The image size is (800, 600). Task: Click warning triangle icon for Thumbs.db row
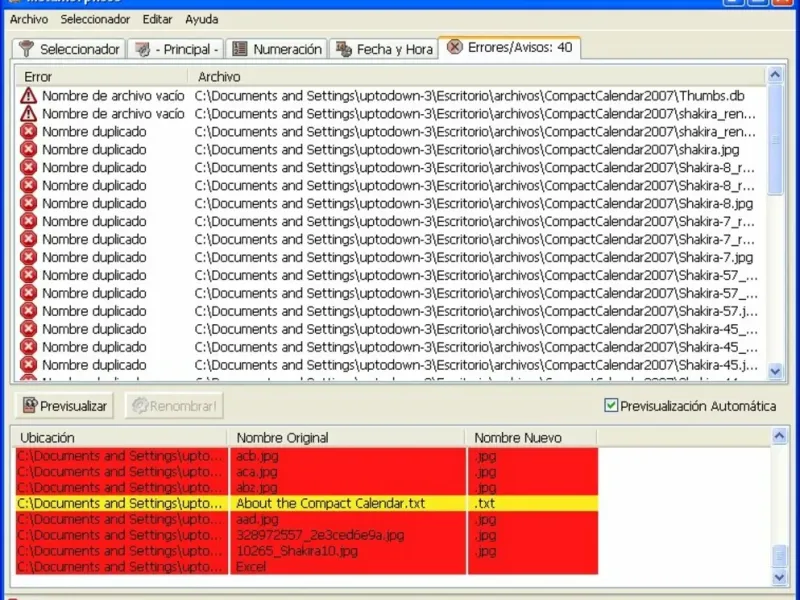[29, 95]
